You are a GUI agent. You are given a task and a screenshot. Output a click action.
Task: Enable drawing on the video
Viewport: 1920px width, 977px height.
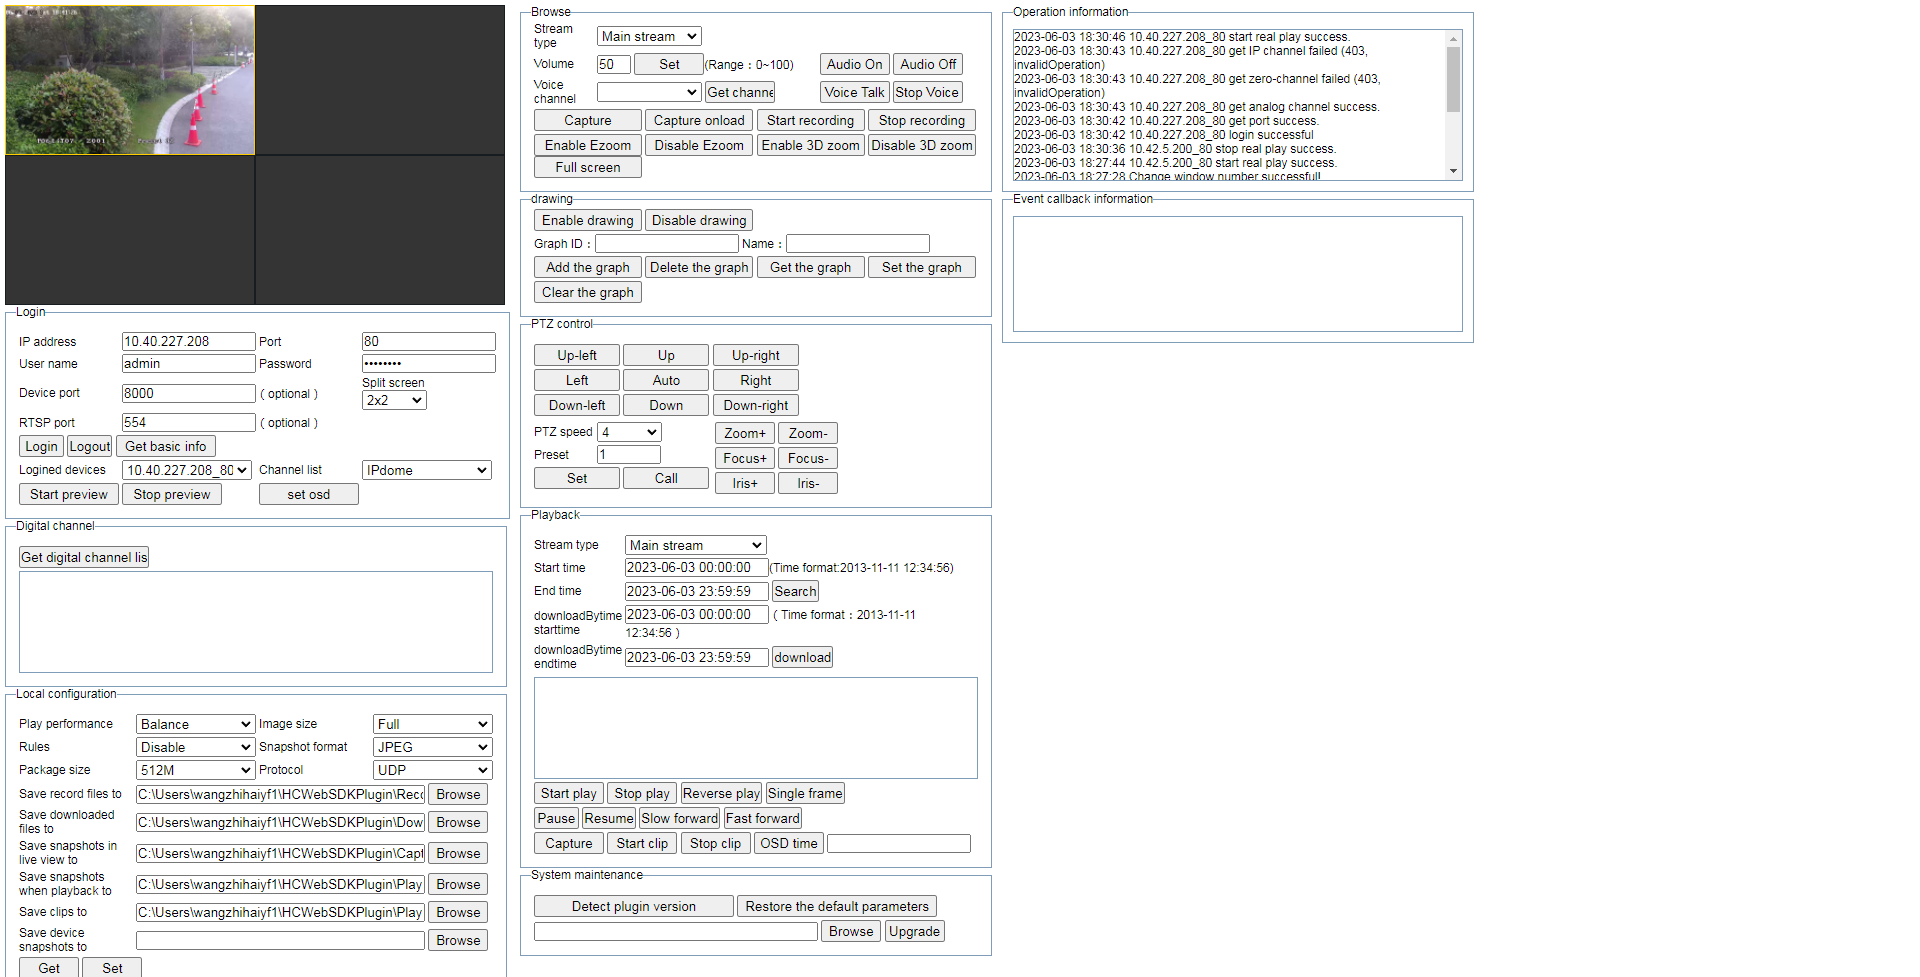click(587, 220)
